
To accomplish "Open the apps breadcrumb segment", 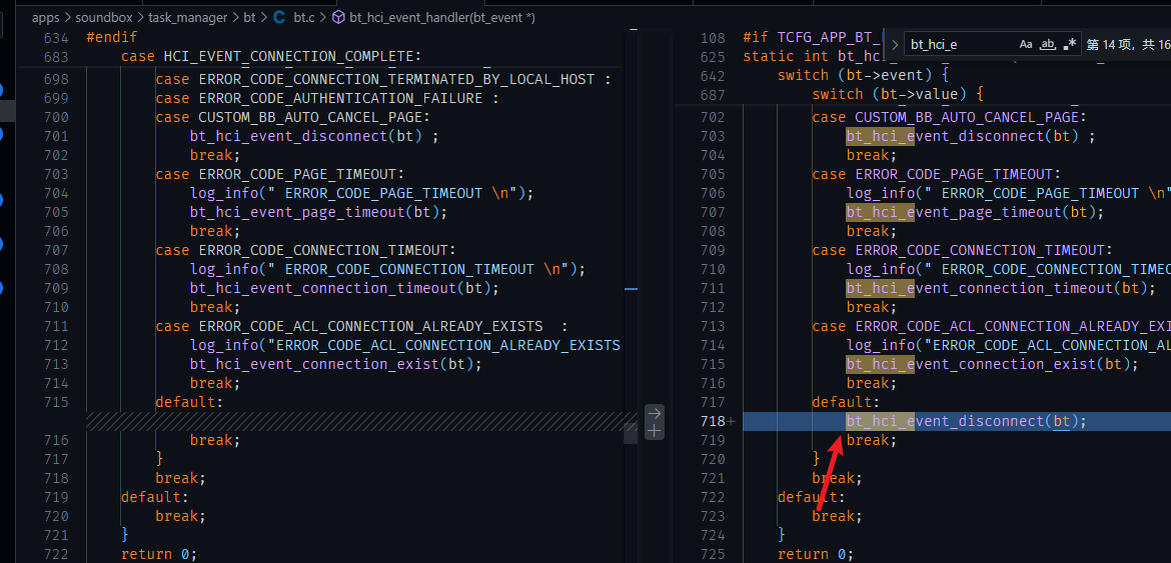I will coord(45,17).
